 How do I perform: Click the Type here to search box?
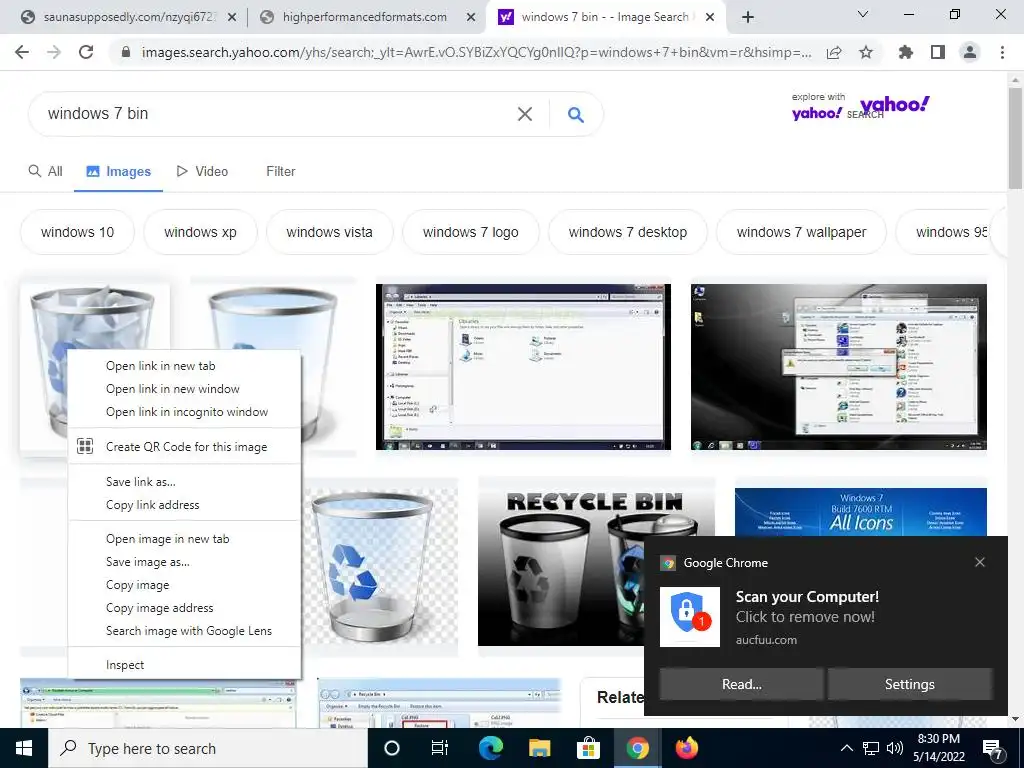208,748
